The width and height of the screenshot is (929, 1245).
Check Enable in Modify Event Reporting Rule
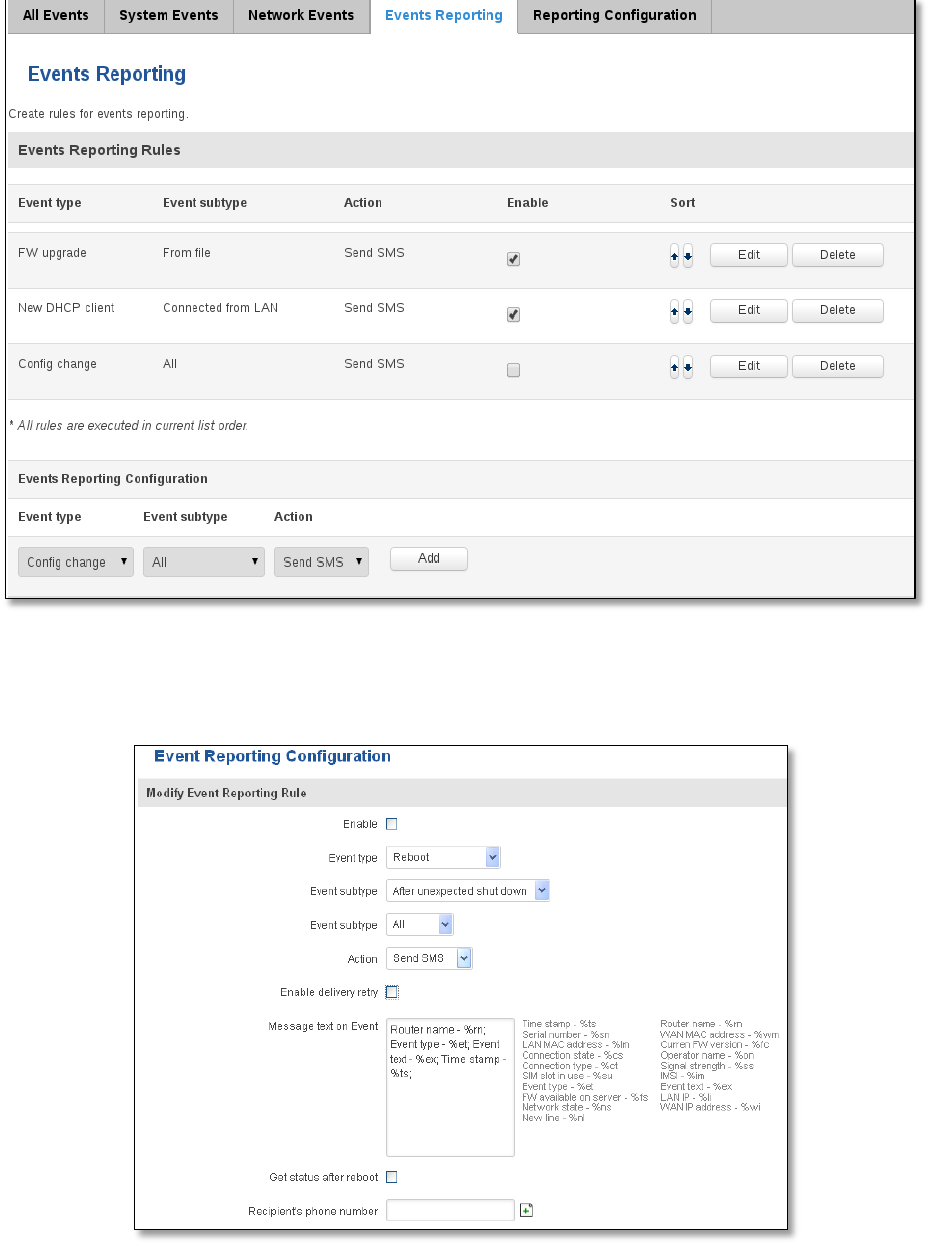click(392, 824)
